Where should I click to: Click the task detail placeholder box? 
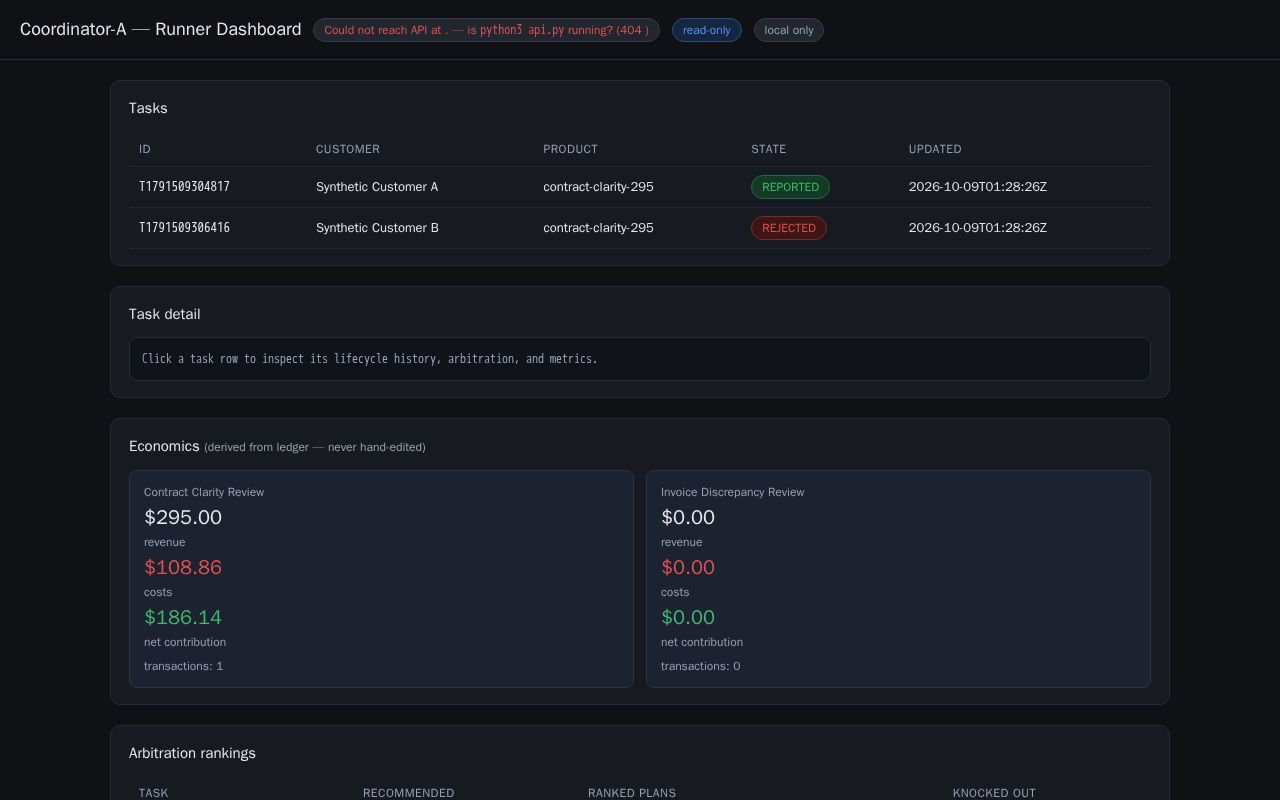(x=640, y=359)
